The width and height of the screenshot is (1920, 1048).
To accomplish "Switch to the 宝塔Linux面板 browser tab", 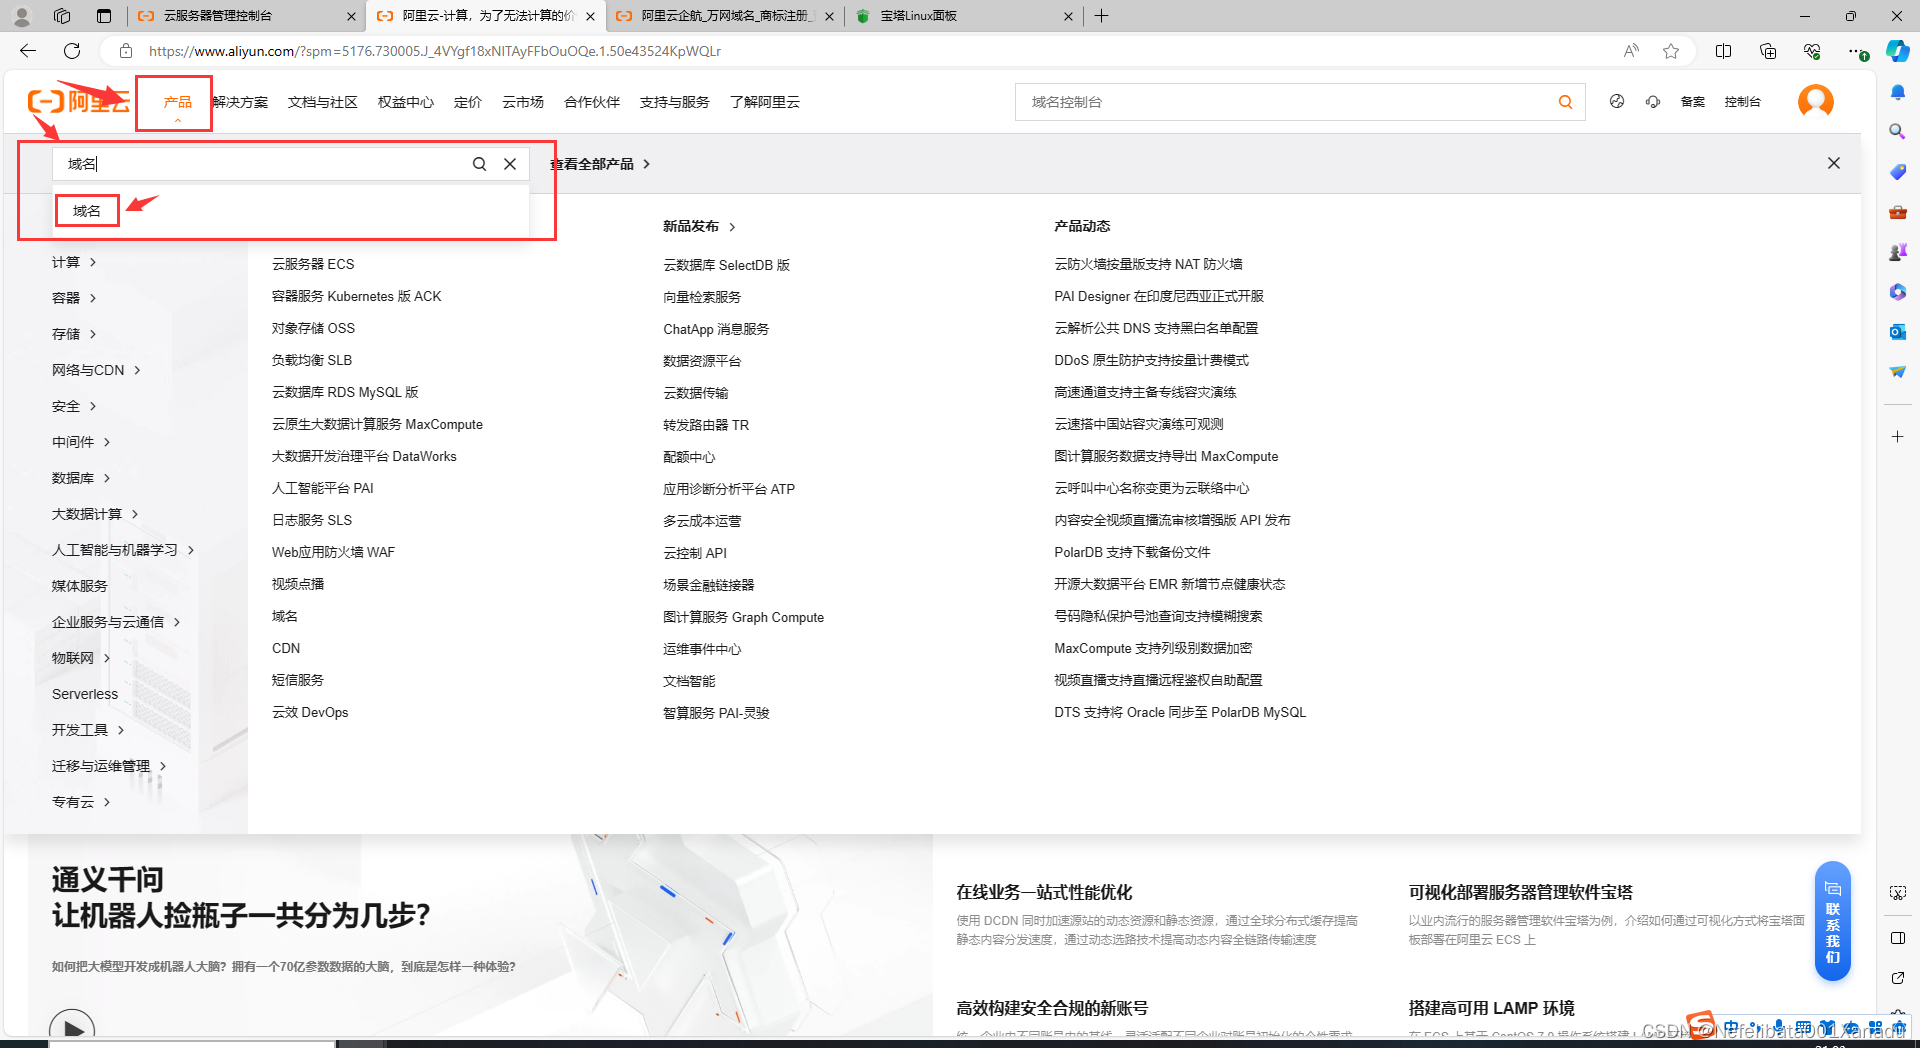I will click(965, 16).
